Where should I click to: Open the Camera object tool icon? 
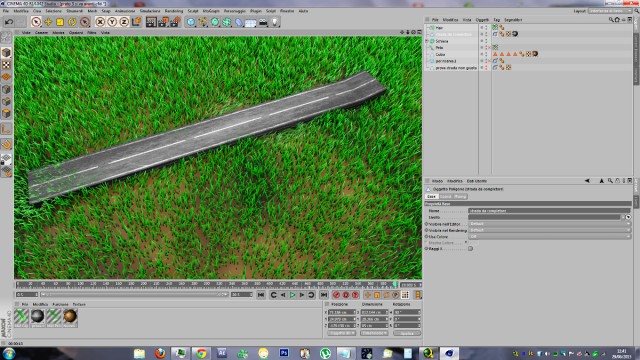click(263, 22)
